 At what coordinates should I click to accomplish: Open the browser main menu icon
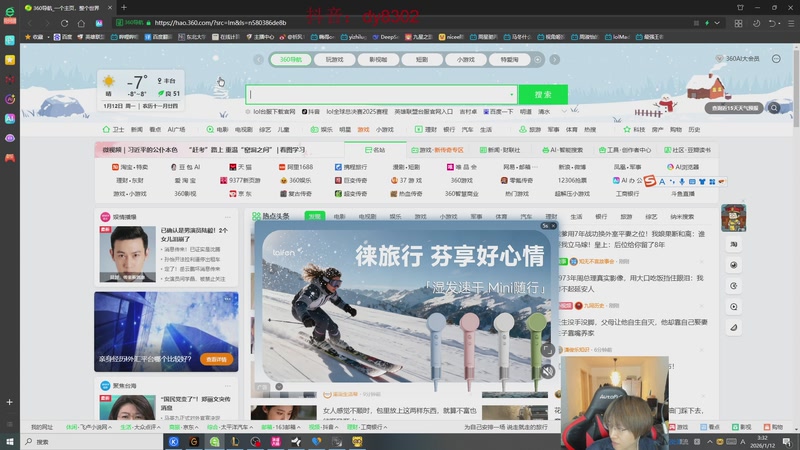tap(791, 23)
